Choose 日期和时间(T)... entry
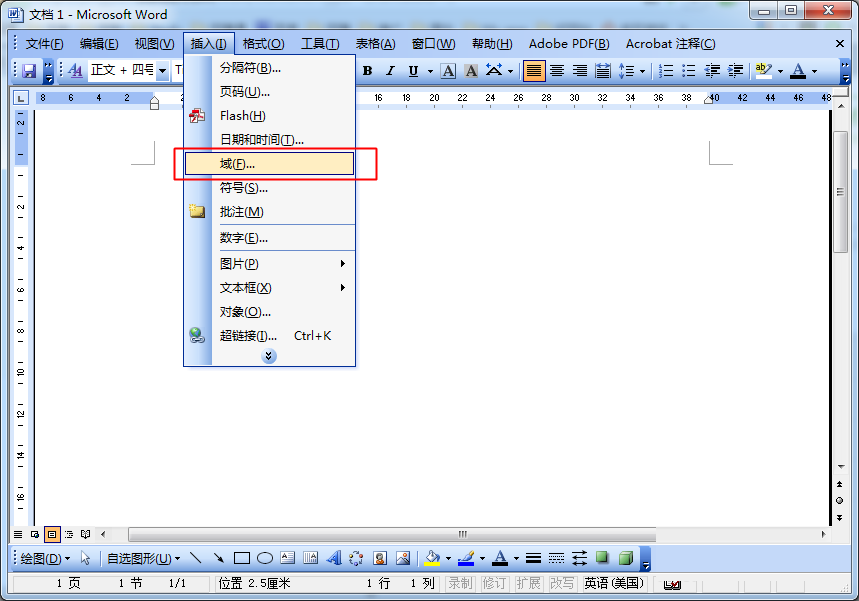Screen dimensions: 859x601 tap(270, 140)
